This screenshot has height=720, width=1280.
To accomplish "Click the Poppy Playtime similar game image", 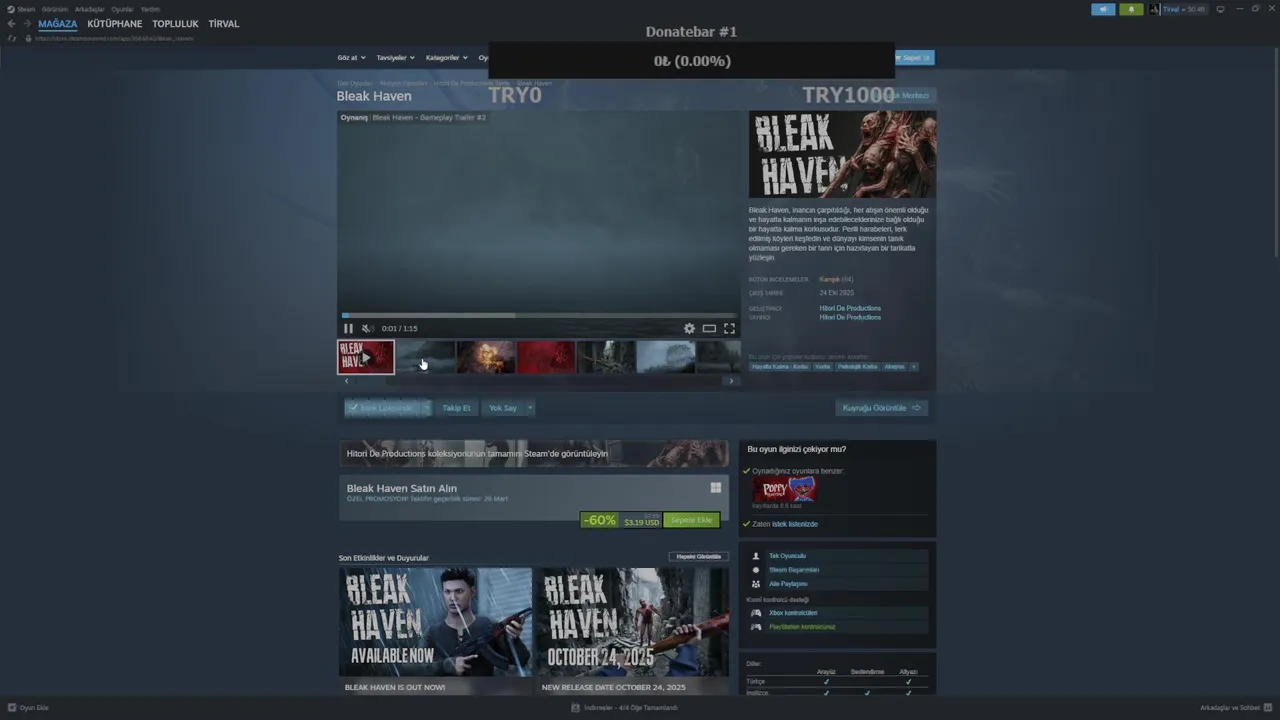I will 784,489.
